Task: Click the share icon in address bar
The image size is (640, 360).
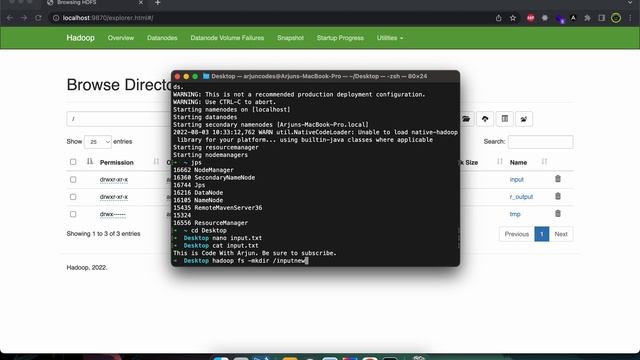Action: point(498,18)
